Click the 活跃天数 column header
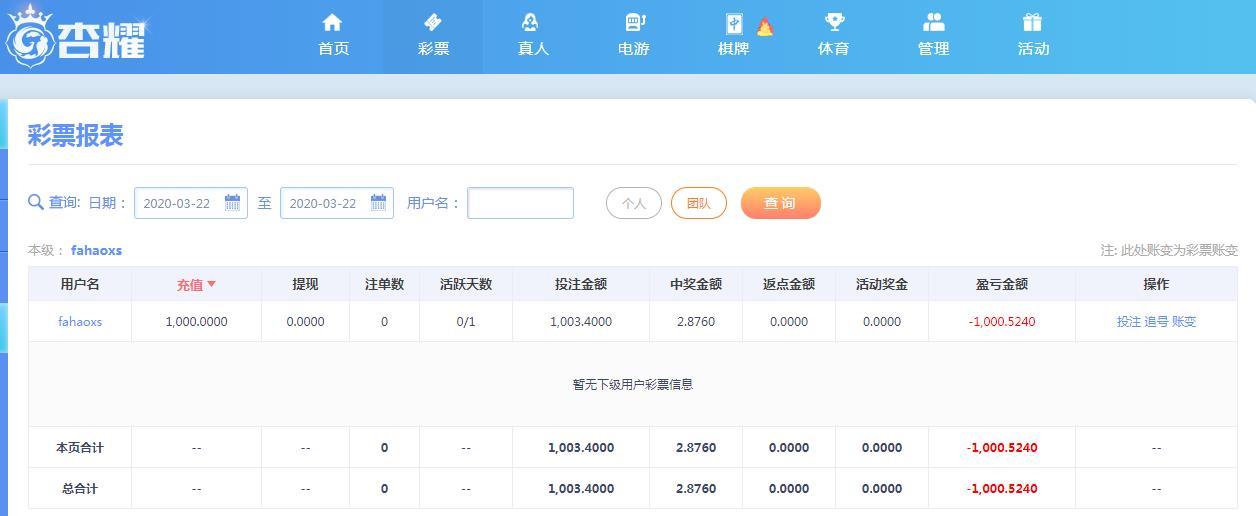The image size is (1256, 516). click(466, 284)
